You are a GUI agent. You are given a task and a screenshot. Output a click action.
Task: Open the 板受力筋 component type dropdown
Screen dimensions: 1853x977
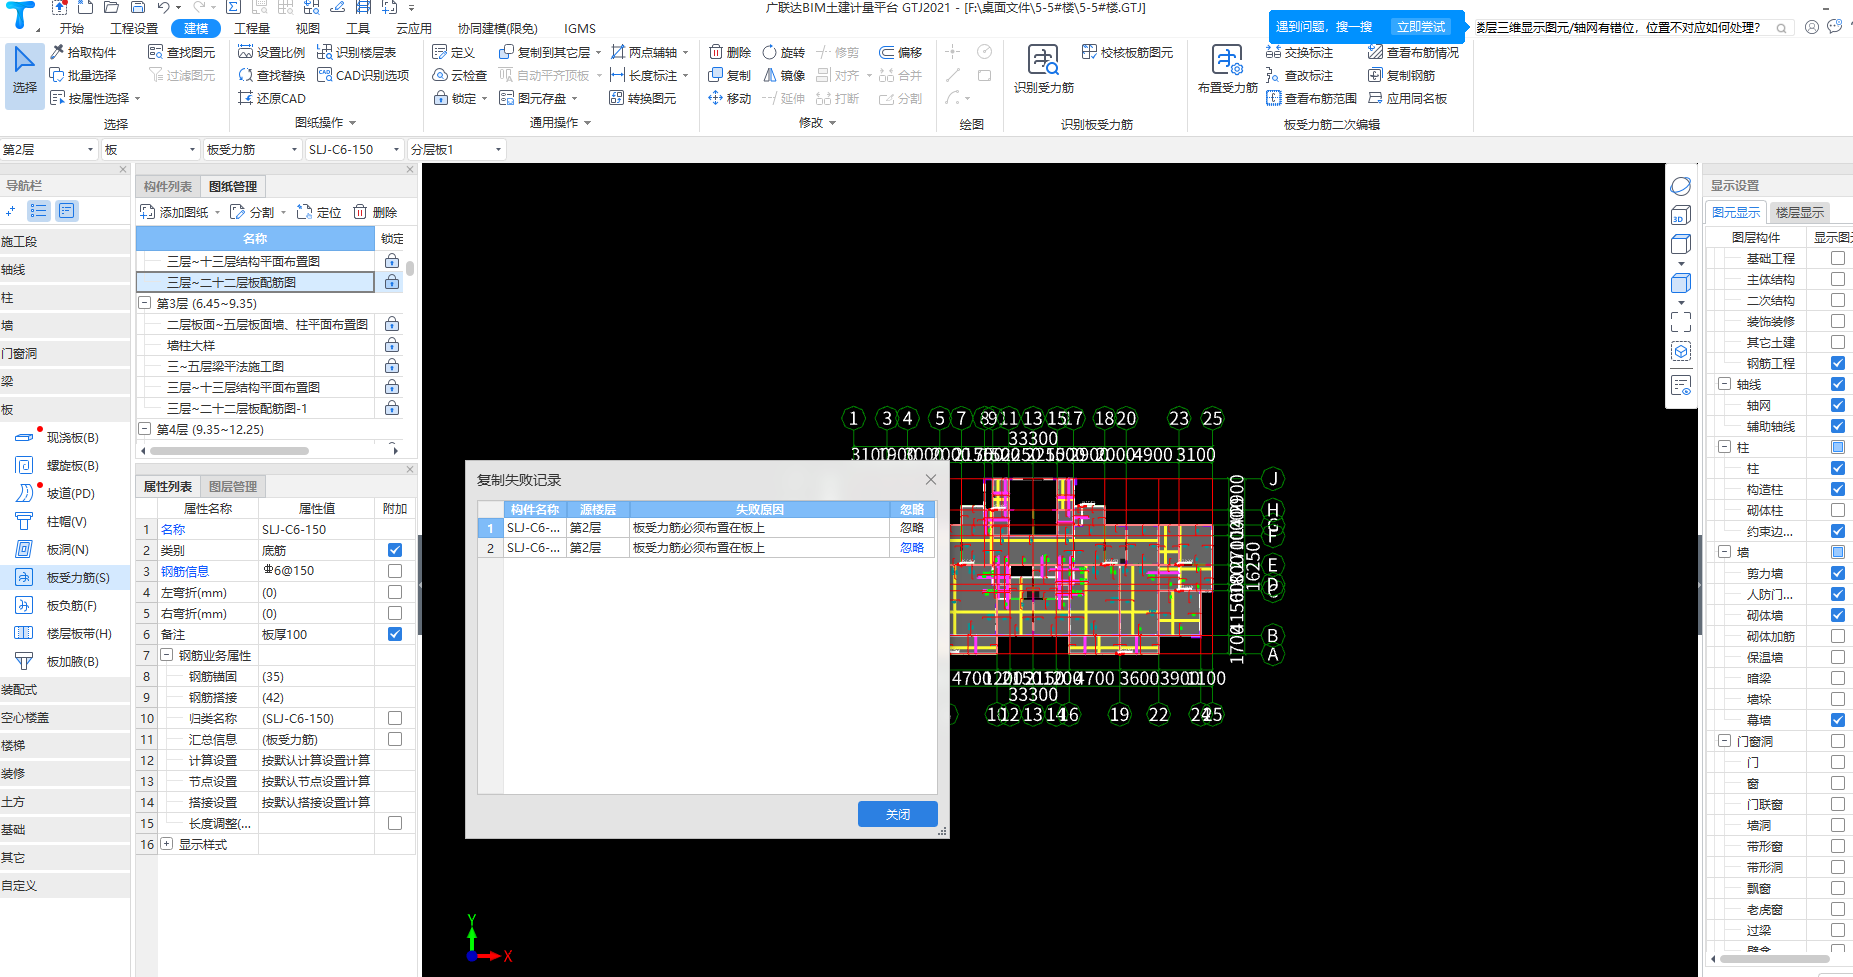point(251,149)
